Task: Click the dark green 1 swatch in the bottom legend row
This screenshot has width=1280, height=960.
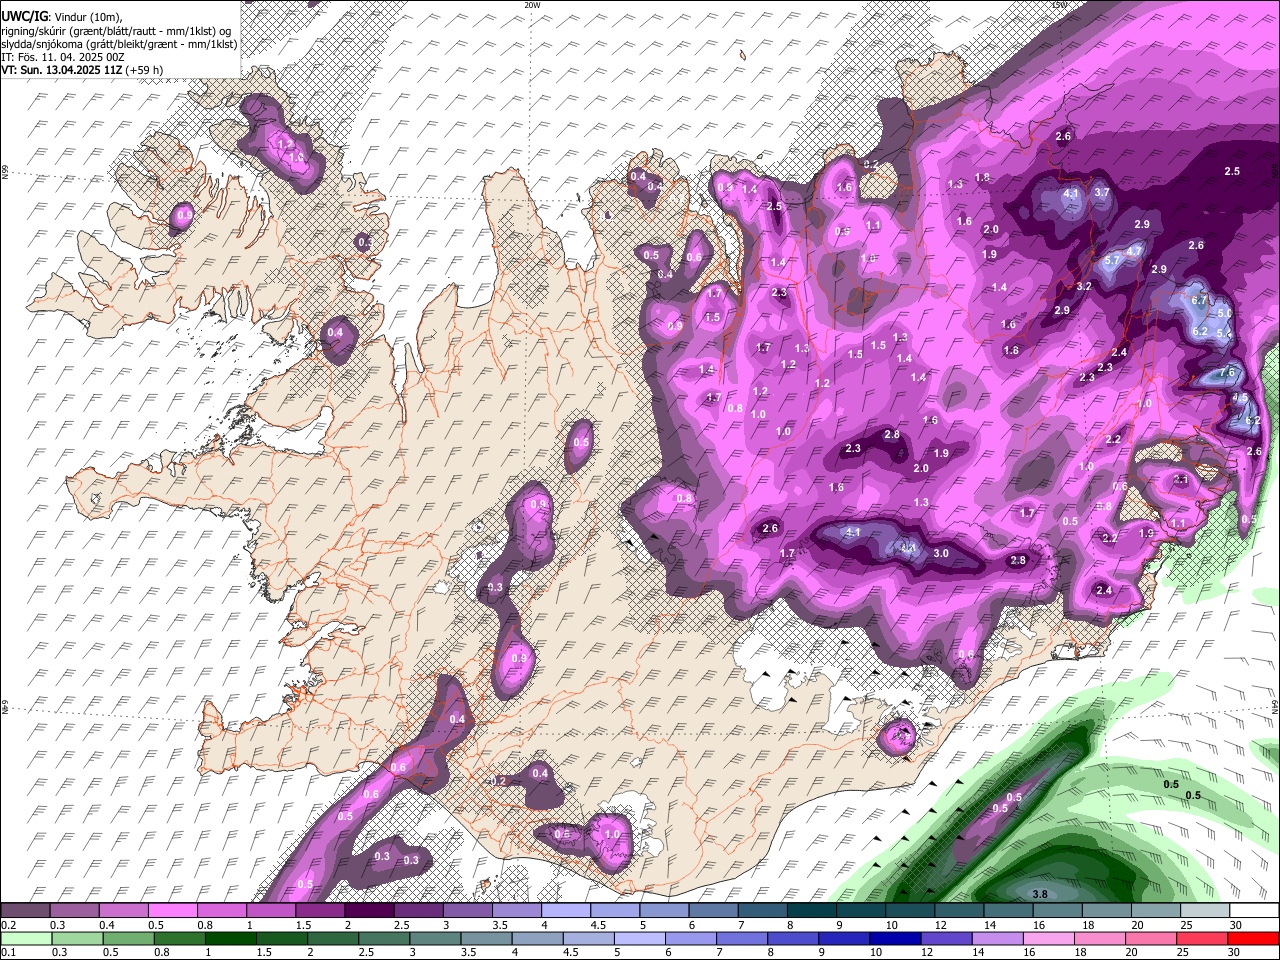Action: tap(230, 938)
